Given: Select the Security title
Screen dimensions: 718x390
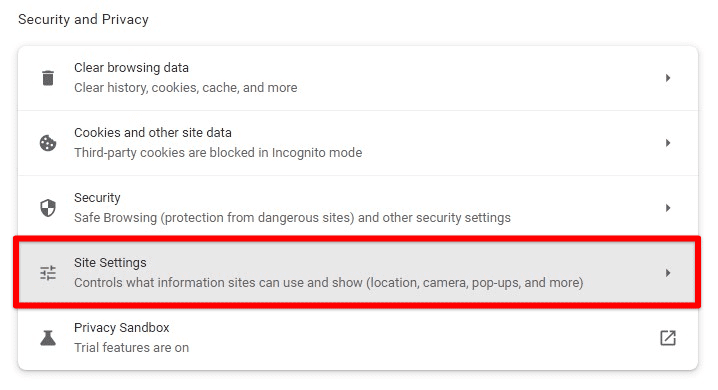Looking at the screenshot, I should coord(98,198).
